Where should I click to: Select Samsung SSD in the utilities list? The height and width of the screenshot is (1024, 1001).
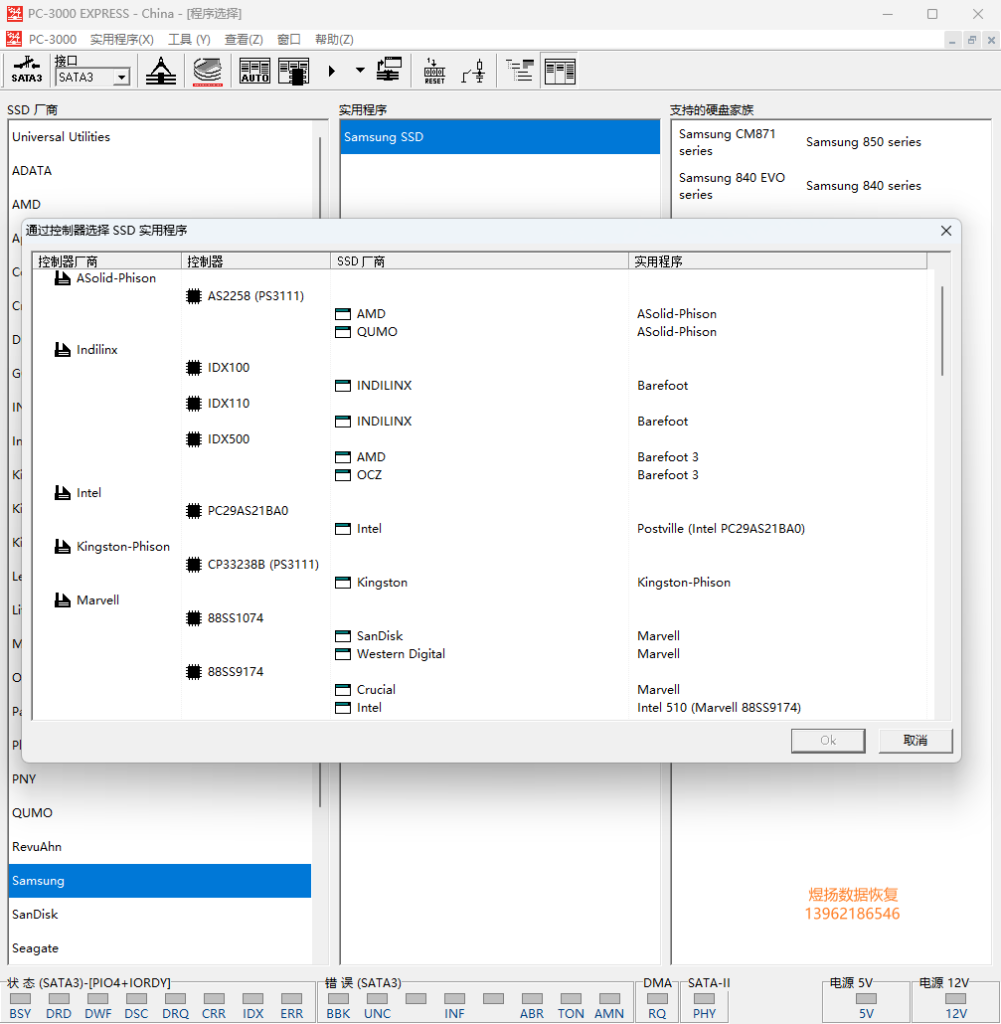point(500,137)
